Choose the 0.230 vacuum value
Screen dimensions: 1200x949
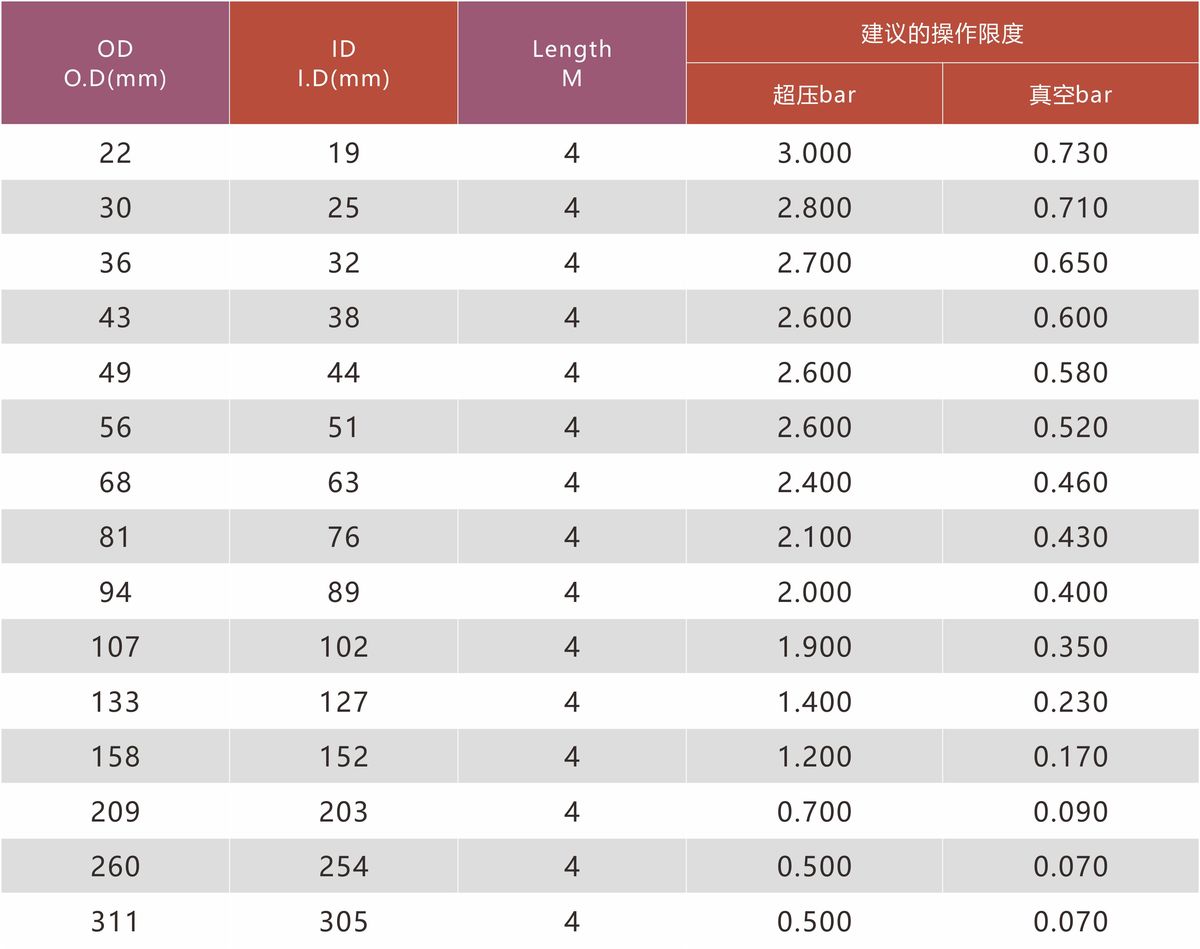1071,702
